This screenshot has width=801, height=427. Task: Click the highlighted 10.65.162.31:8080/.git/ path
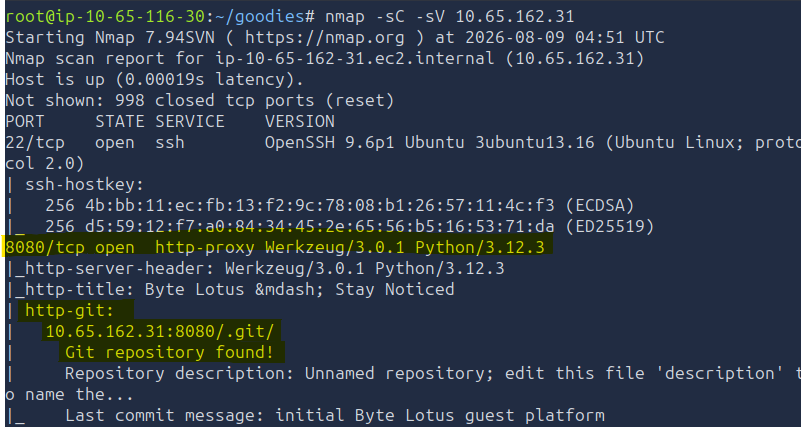pyautogui.click(x=160, y=332)
